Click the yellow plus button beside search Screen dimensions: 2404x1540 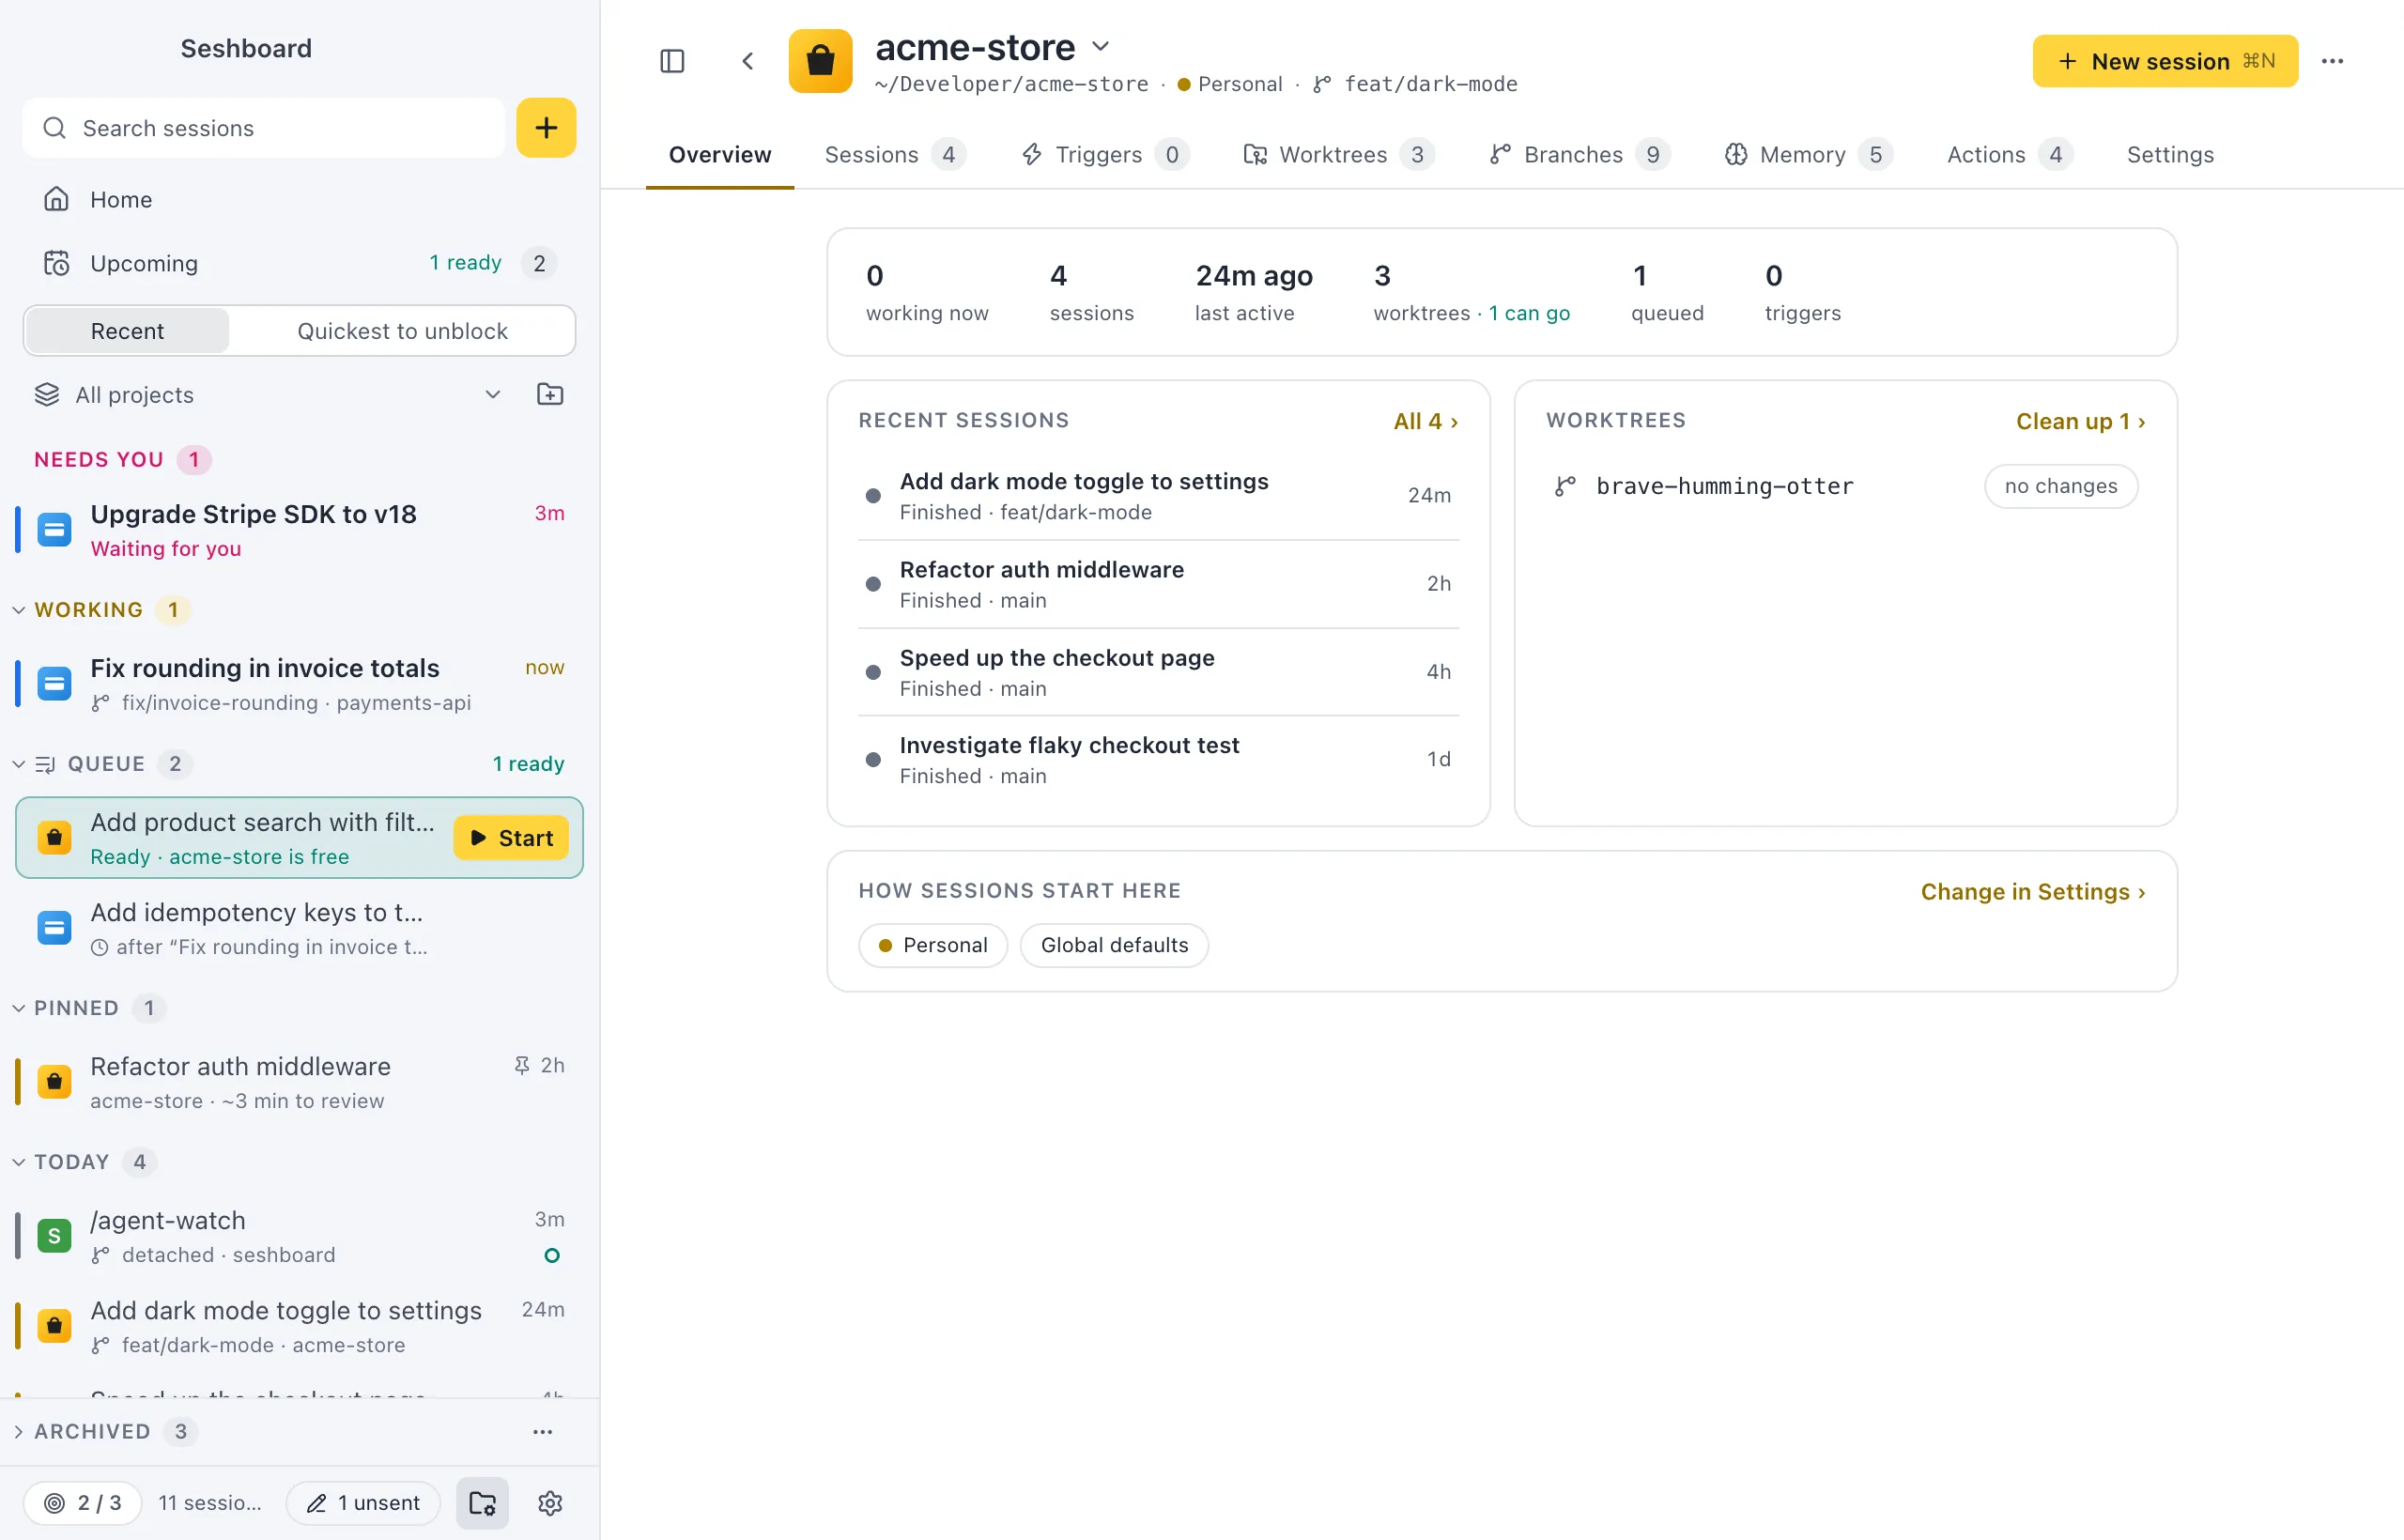[x=546, y=128]
